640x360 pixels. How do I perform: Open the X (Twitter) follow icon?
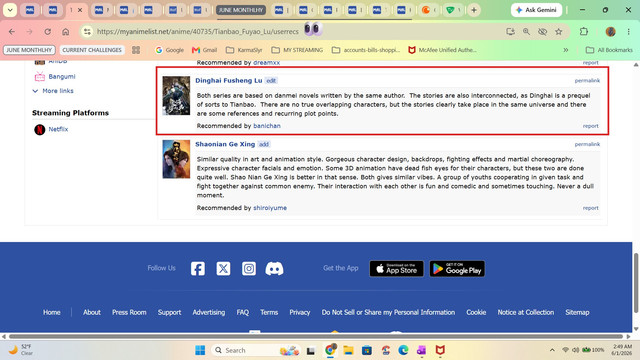click(223, 269)
